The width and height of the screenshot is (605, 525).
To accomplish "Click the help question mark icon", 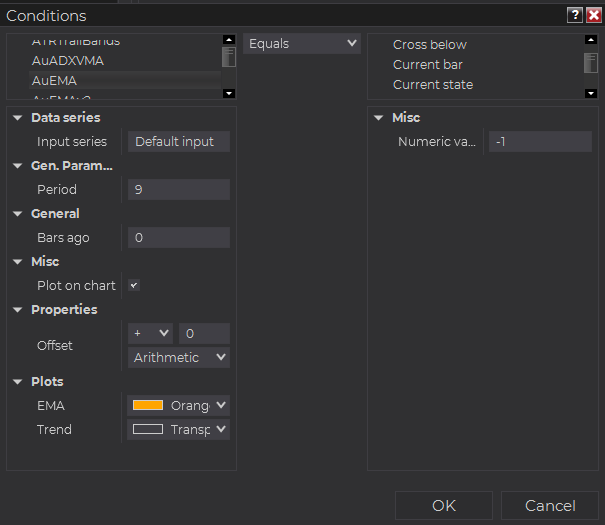I will [574, 15].
